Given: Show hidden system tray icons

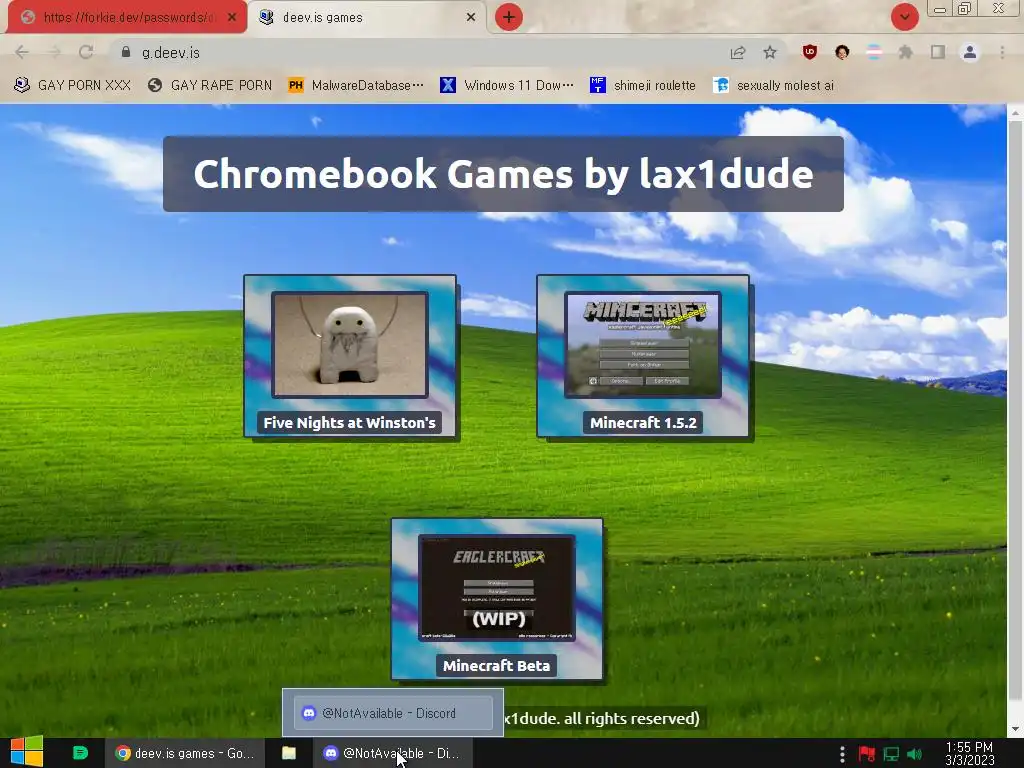Looking at the screenshot, I should 842,754.
